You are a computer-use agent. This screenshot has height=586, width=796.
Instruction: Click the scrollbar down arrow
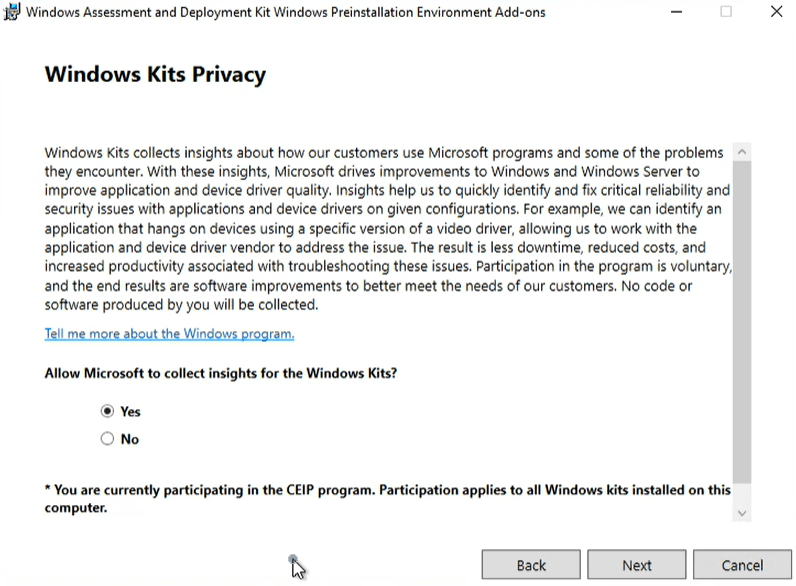742,512
